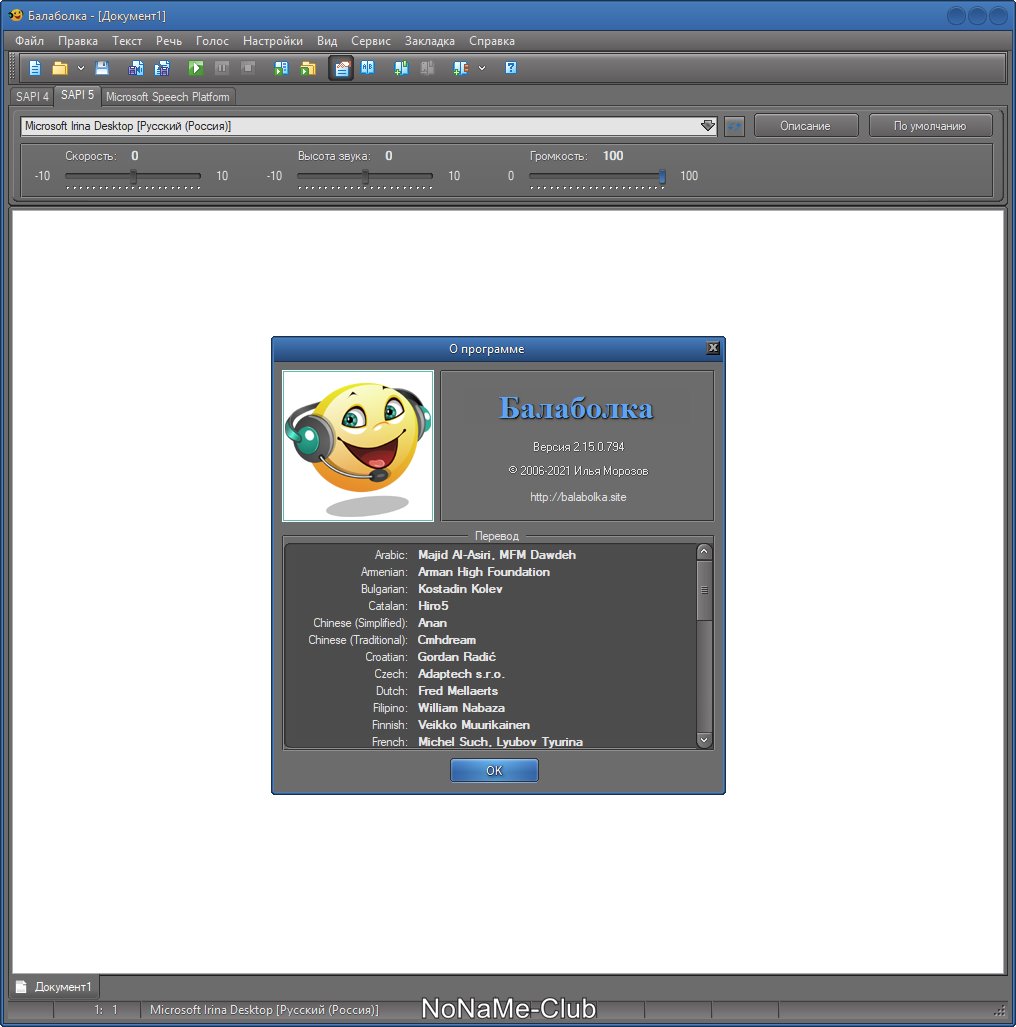Open the recent files arrow beside Open folder
The width and height of the screenshot is (1016, 1027).
click(x=81, y=68)
